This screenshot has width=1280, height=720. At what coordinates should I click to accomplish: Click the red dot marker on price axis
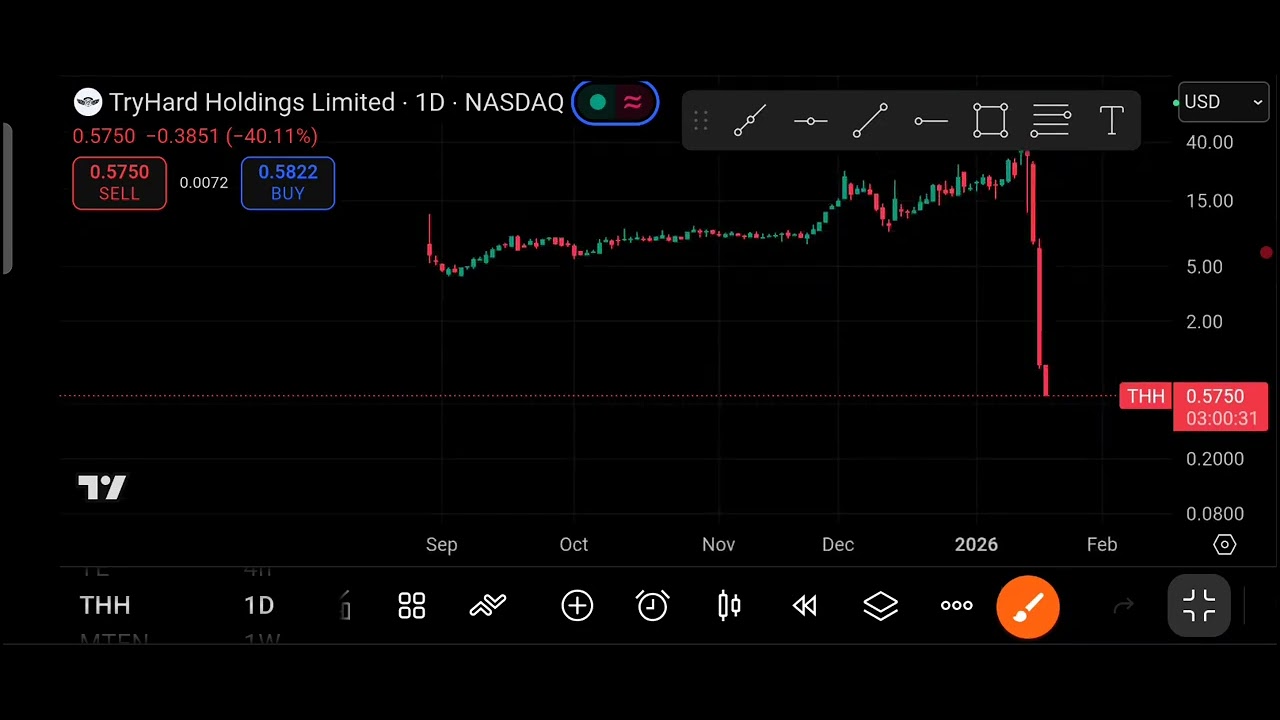[x=1266, y=253]
